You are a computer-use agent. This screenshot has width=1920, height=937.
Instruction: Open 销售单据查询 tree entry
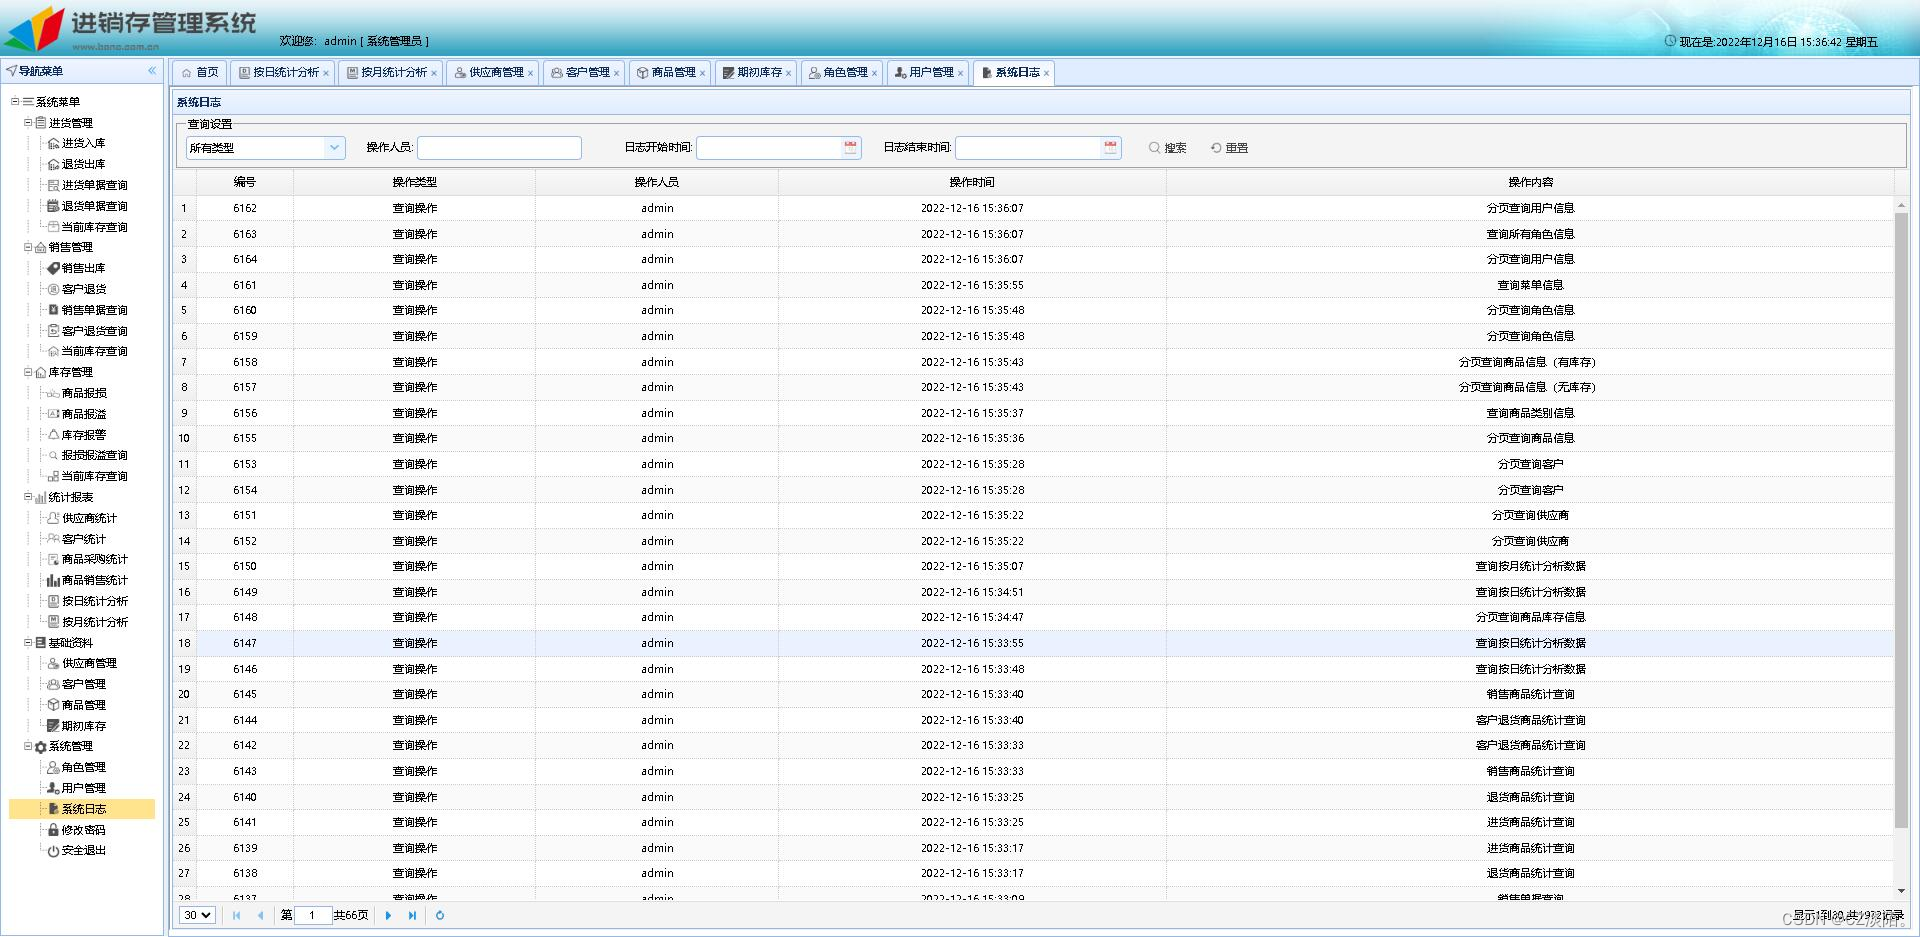[94, 310]
